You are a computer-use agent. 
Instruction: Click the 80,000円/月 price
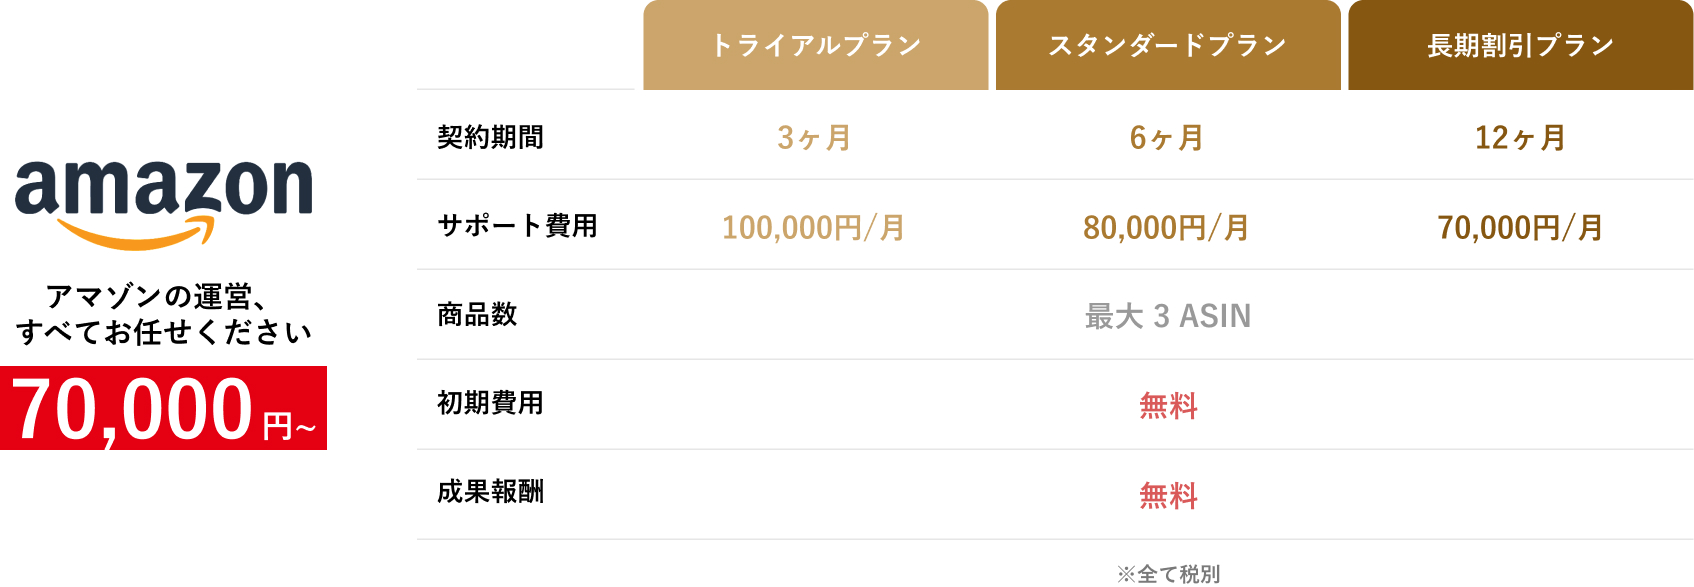(1167, 228)
